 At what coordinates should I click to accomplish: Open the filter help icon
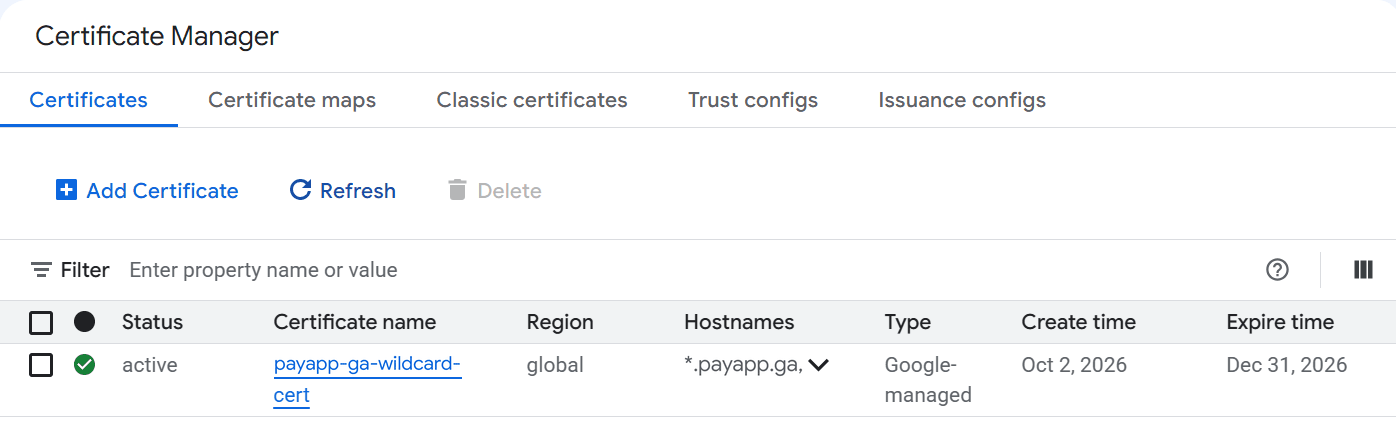click(x=1277, y=269)
